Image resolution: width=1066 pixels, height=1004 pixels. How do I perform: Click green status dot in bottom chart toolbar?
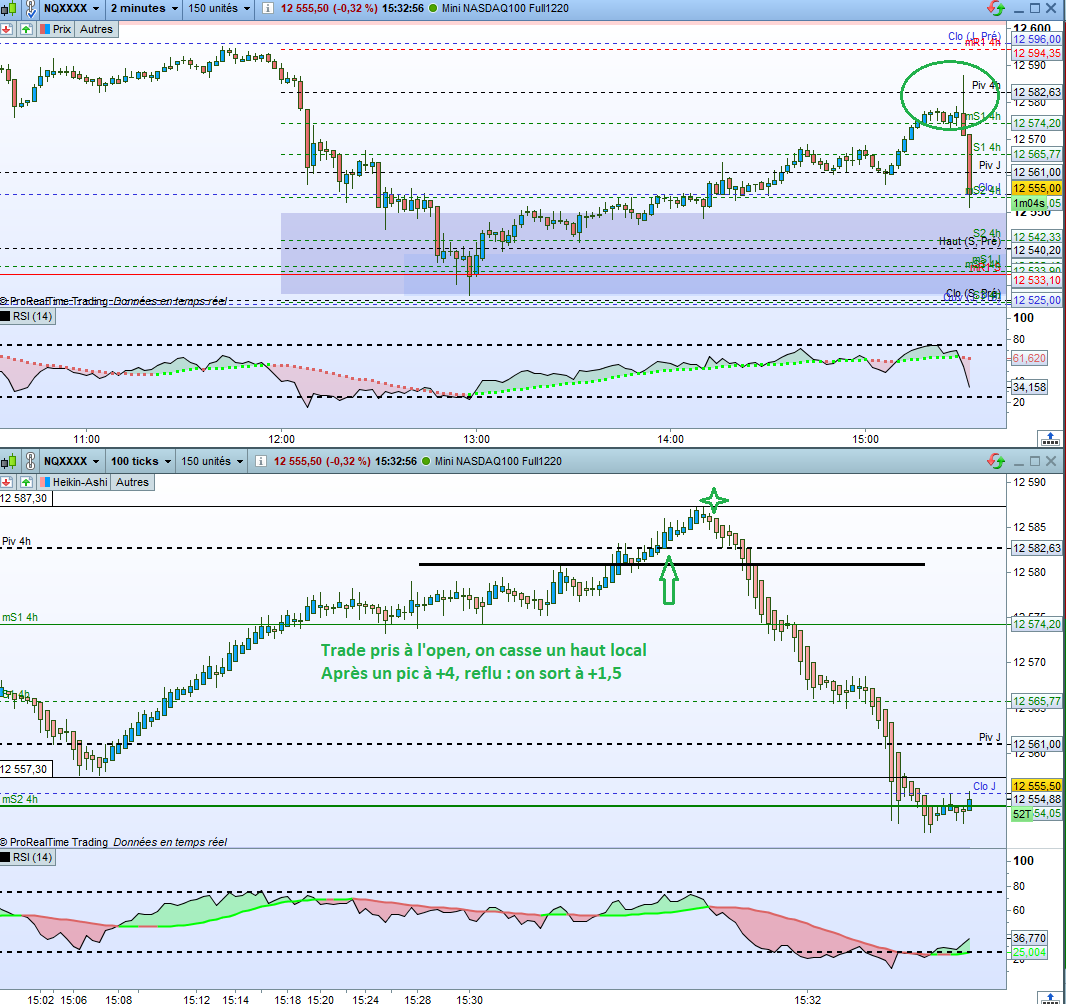(426, 462)
